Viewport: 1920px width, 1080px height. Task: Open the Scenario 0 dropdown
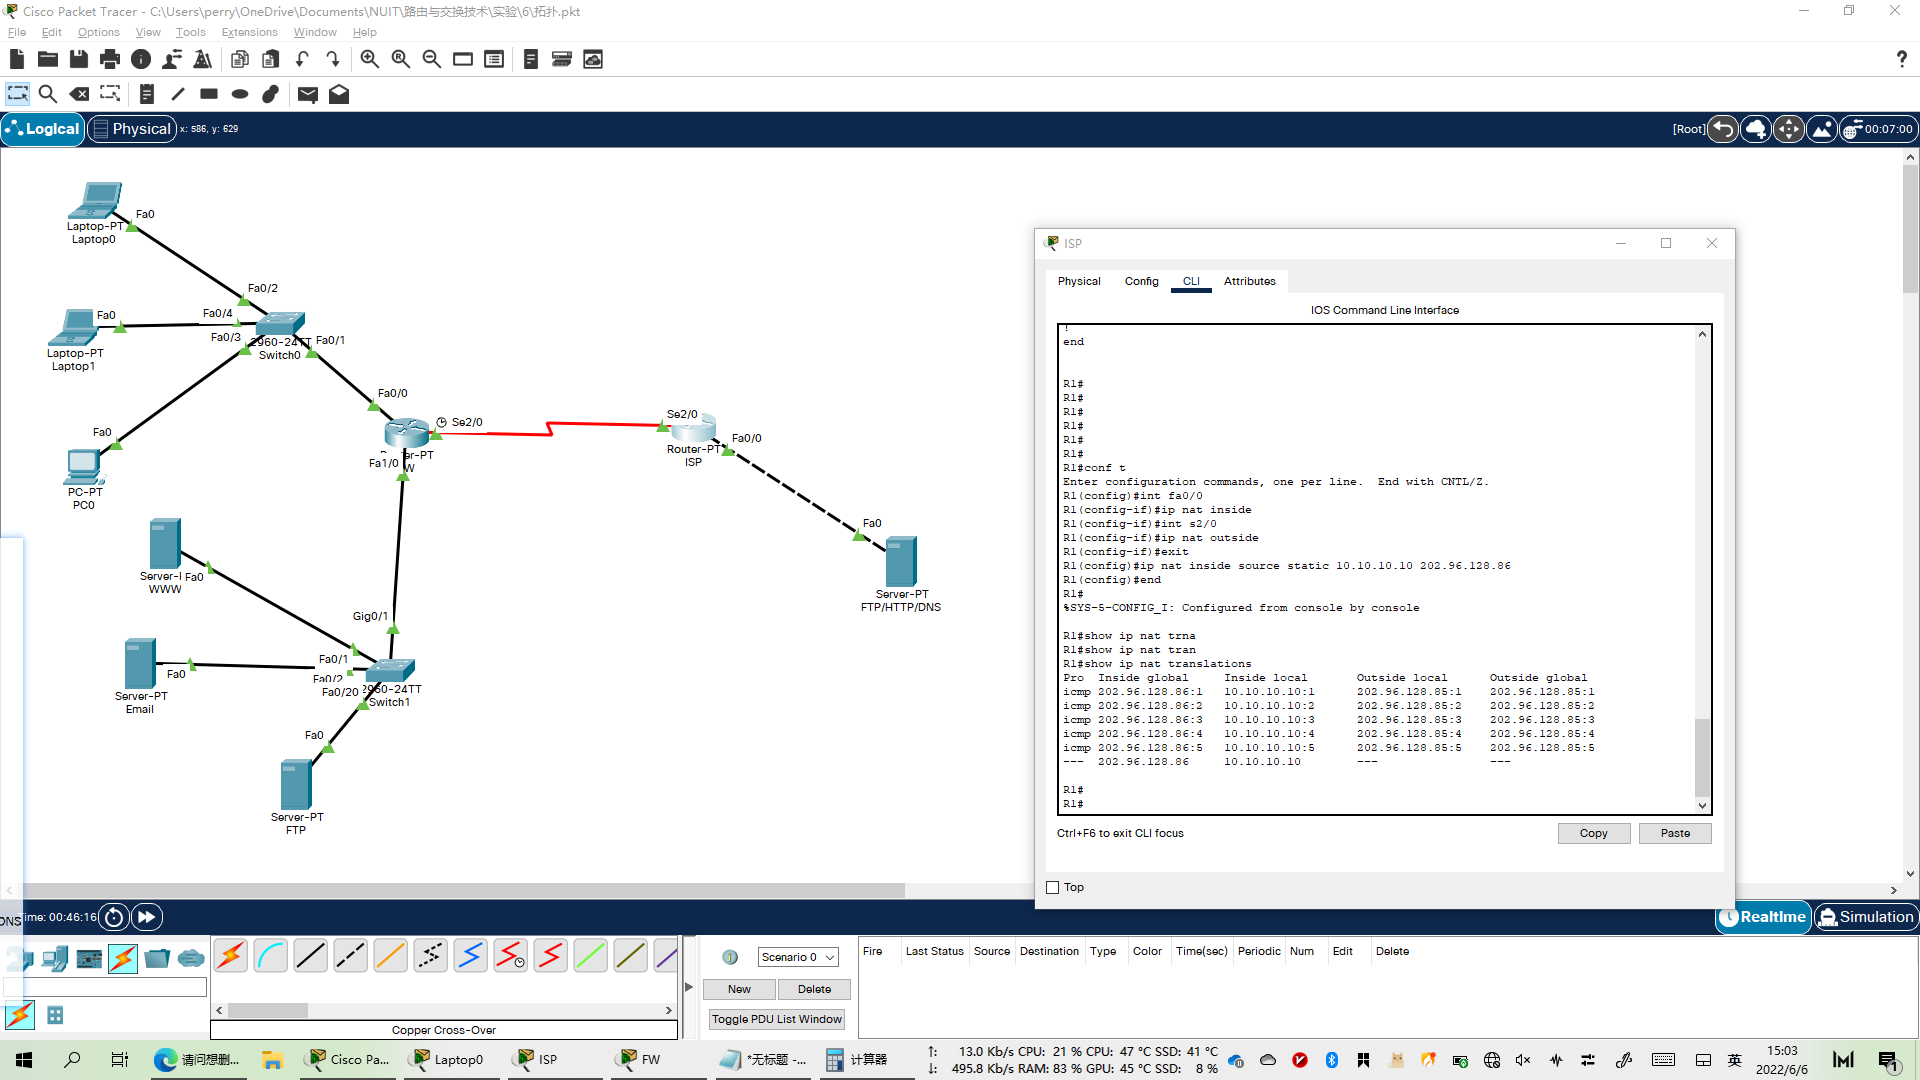coord(797,957)
